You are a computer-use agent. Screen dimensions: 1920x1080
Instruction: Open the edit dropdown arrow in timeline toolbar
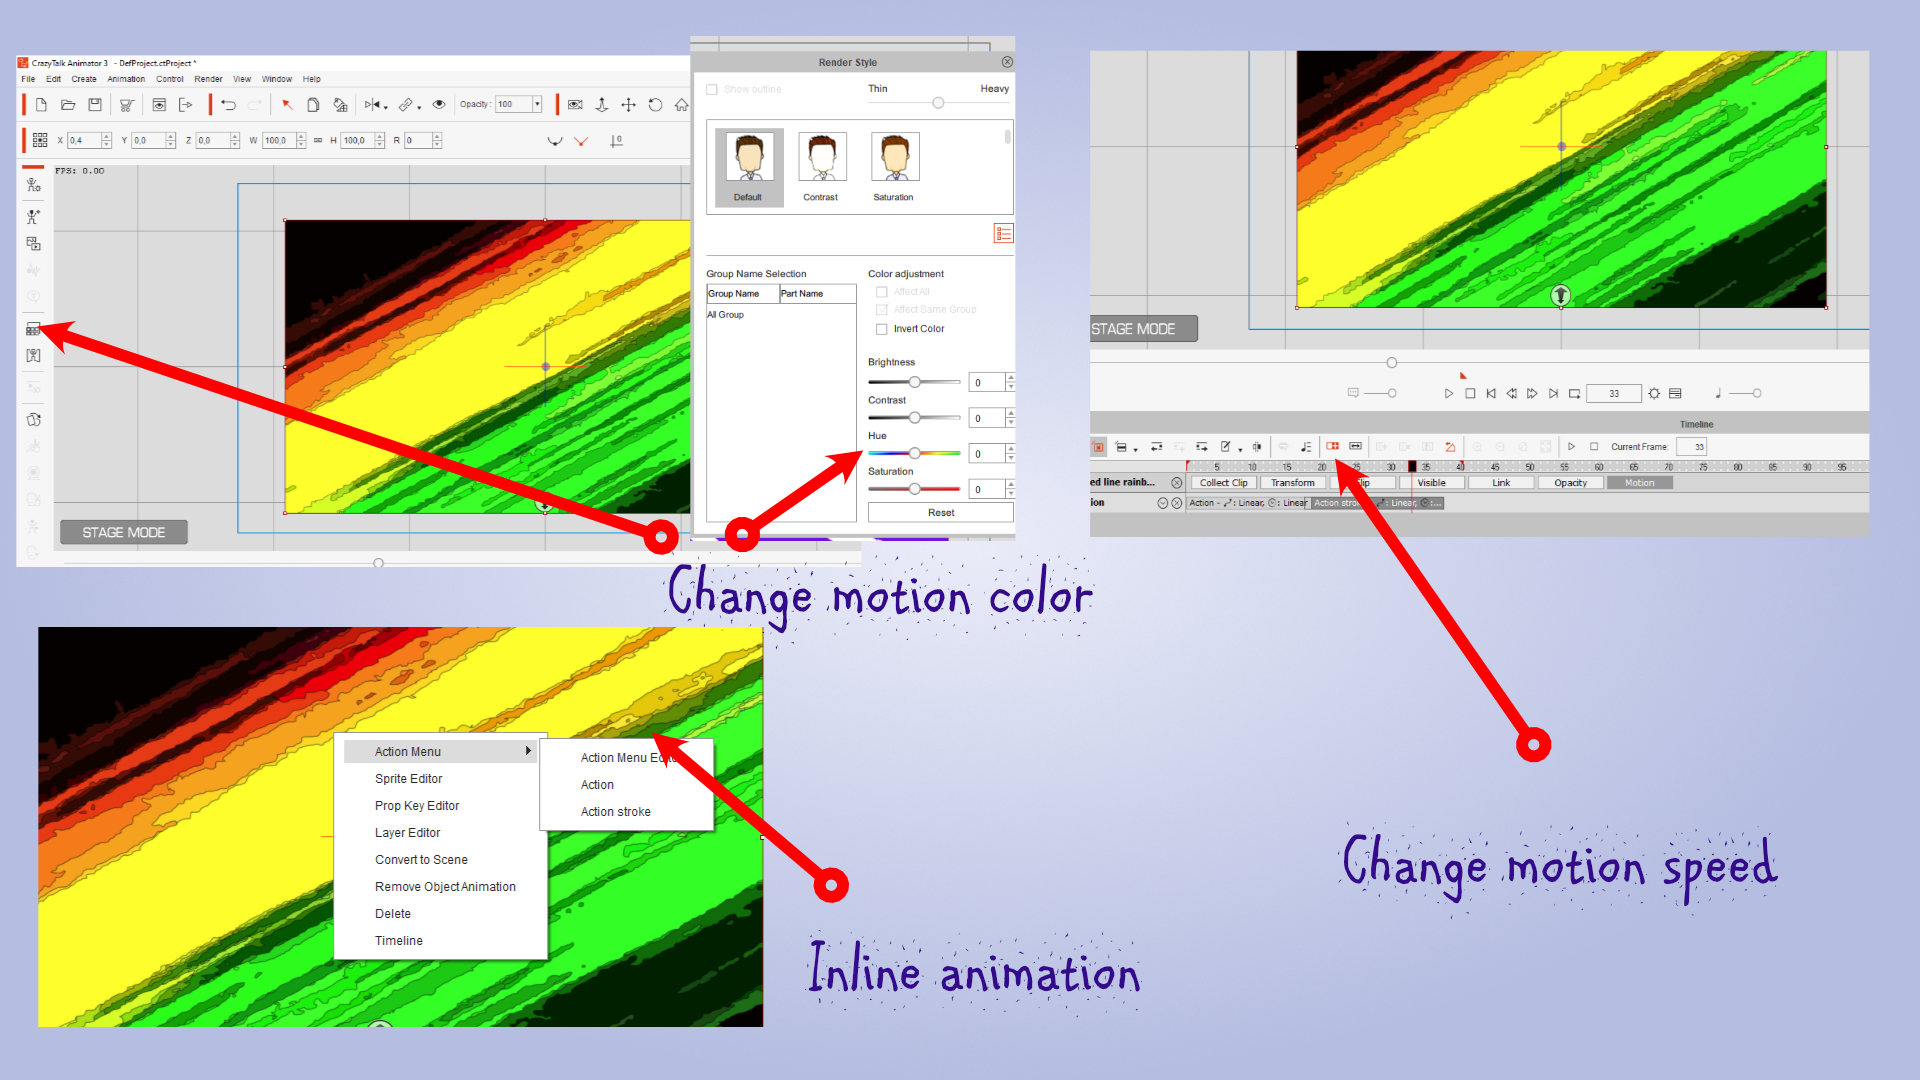(x=1240, y=449)
